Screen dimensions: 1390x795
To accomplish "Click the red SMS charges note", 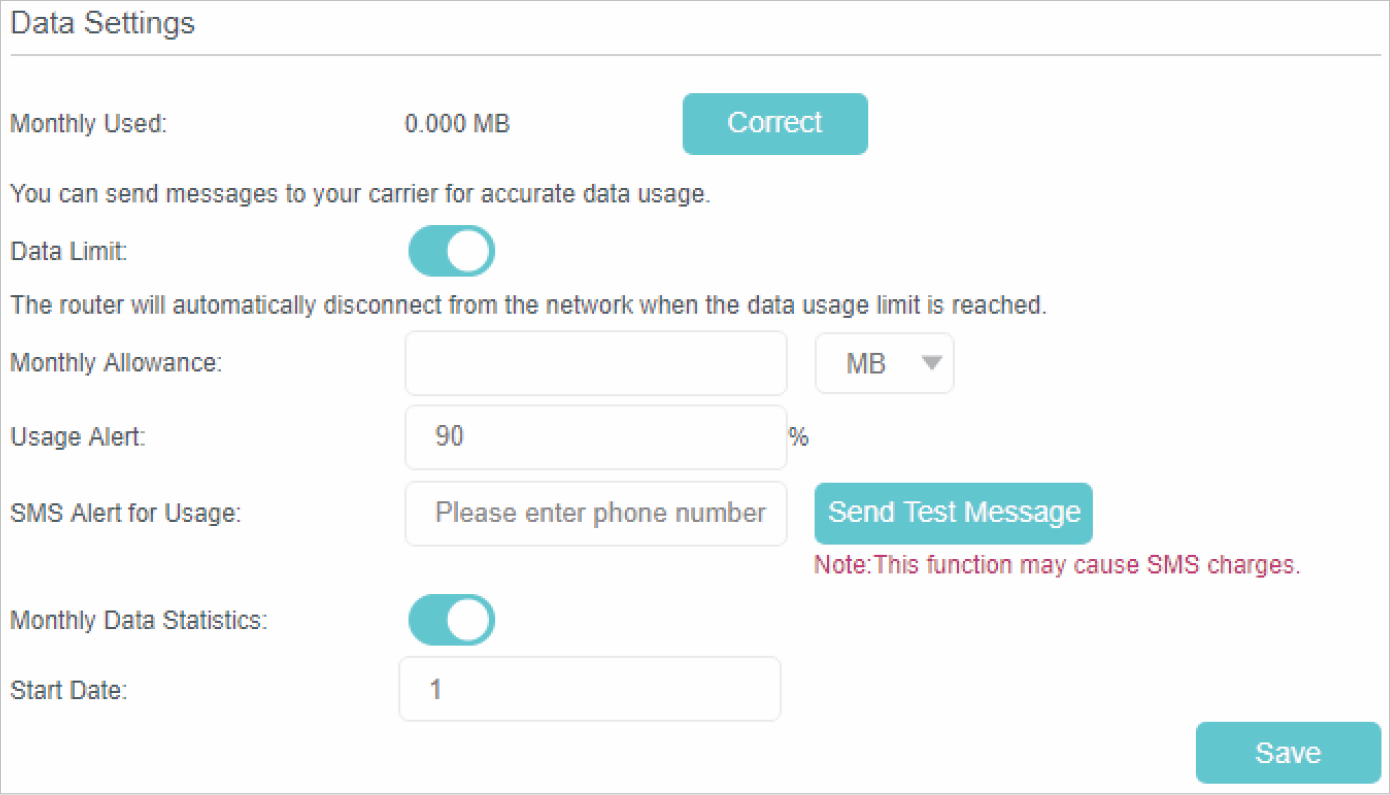I will point(1057,565).
